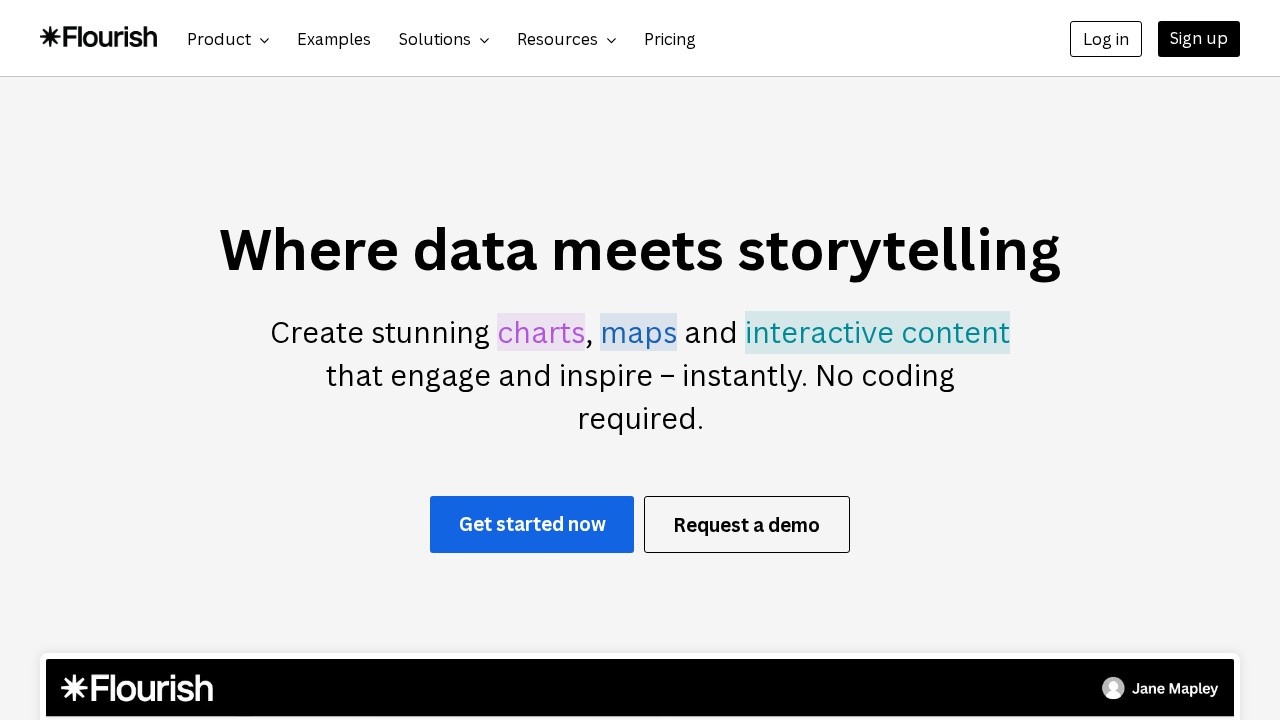This screenshot has width=1280, height=720.
Task: Expand the chevron arrow beside Product
Action: click(x=264, y=40)
